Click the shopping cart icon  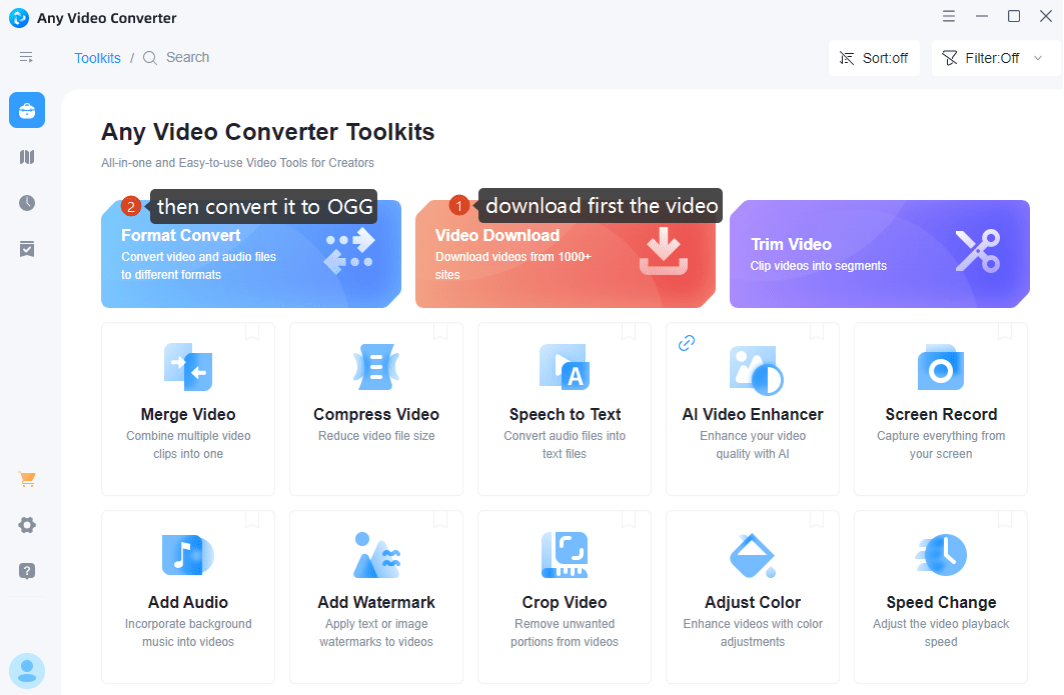point(27,479)
